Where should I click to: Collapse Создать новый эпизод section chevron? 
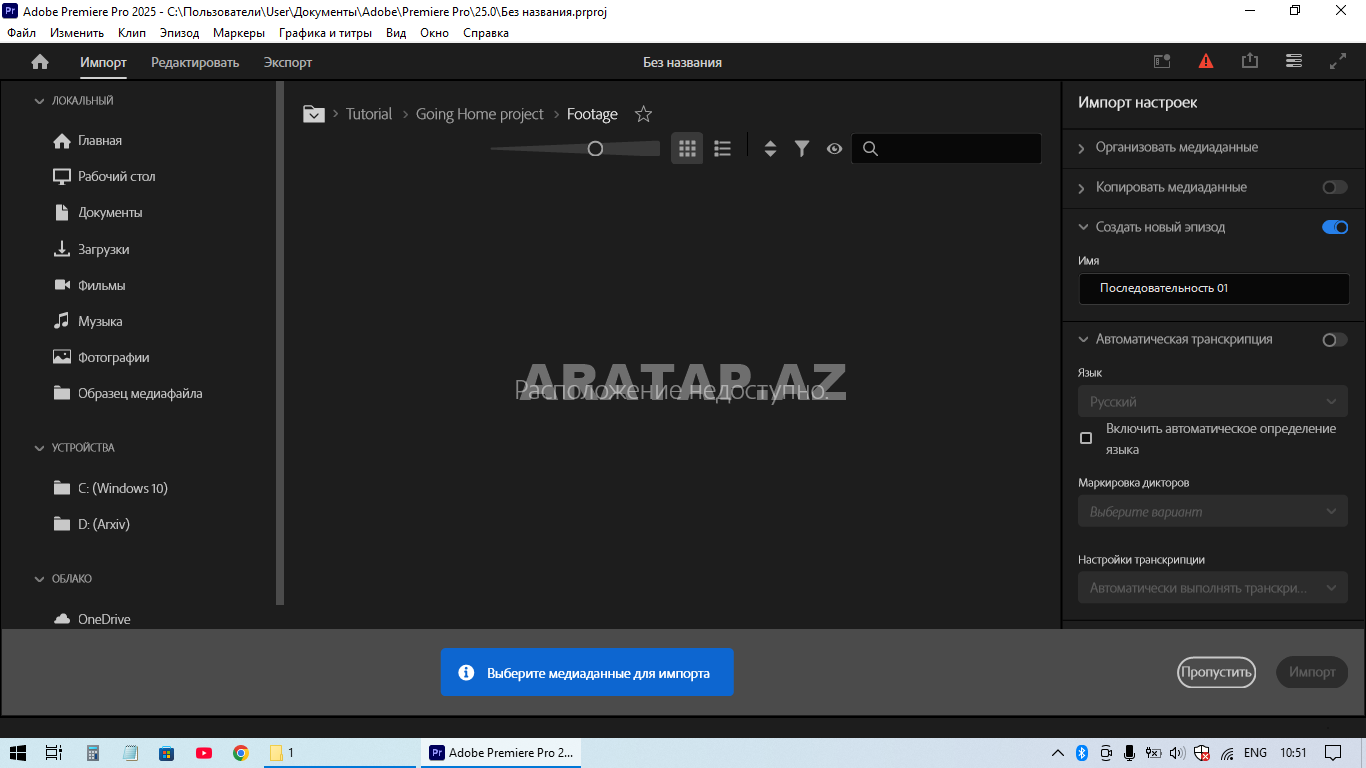tap(1083, 227)
